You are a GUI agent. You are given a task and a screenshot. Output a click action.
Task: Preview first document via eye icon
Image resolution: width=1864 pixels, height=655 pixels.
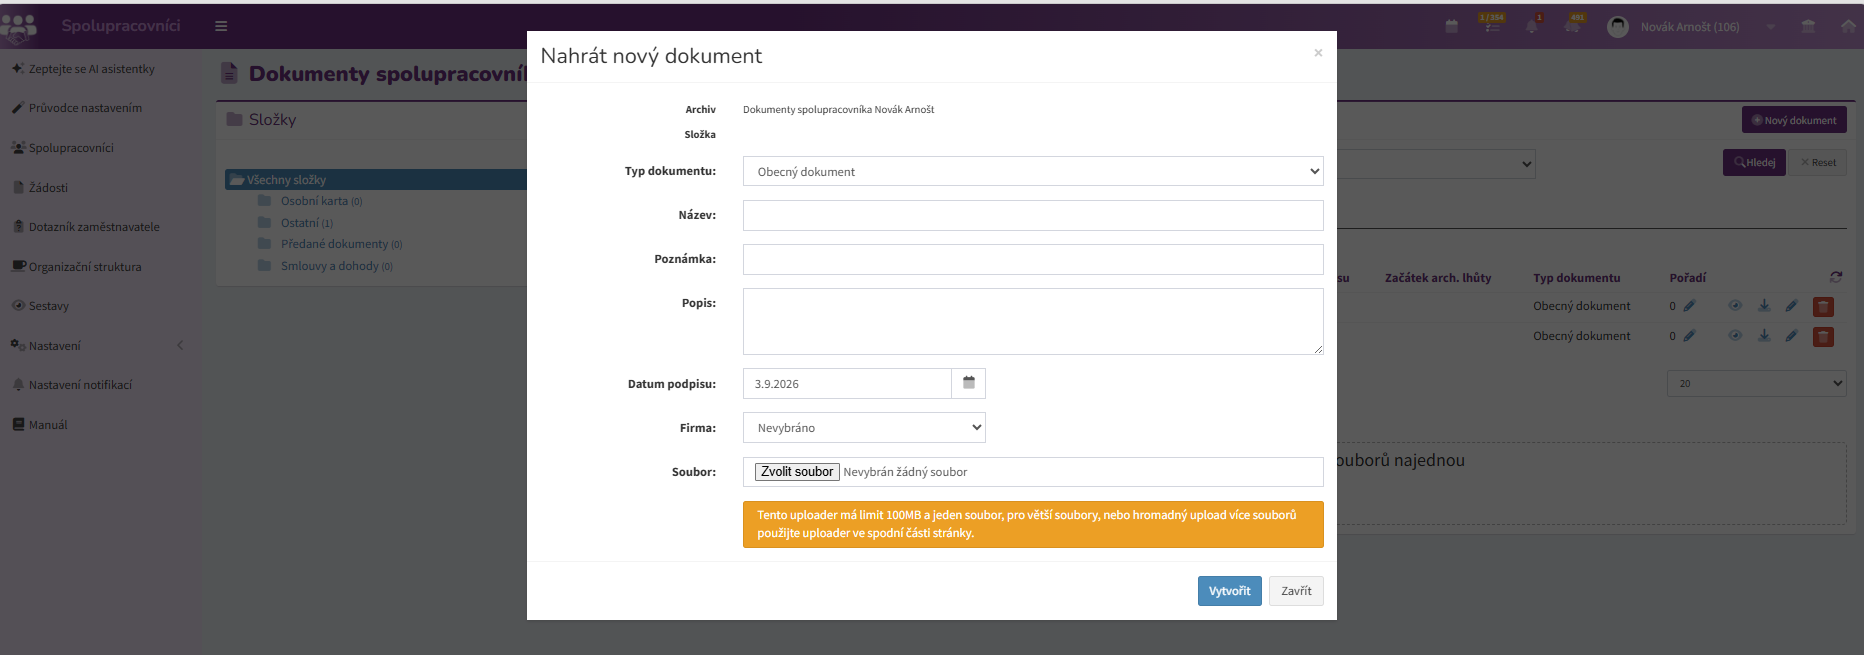(x=1735, y=306)
